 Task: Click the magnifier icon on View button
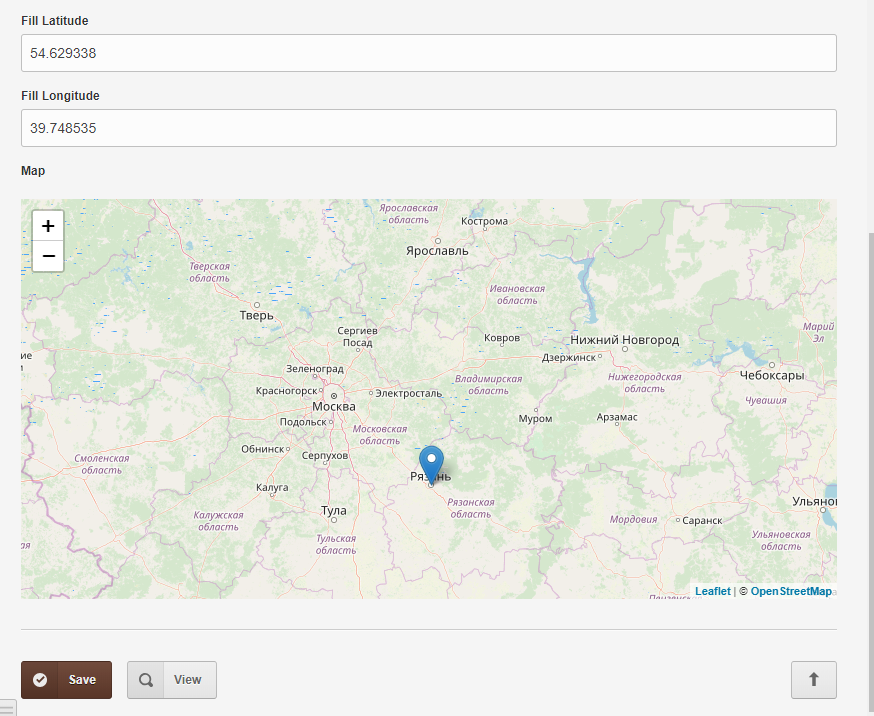145,680
